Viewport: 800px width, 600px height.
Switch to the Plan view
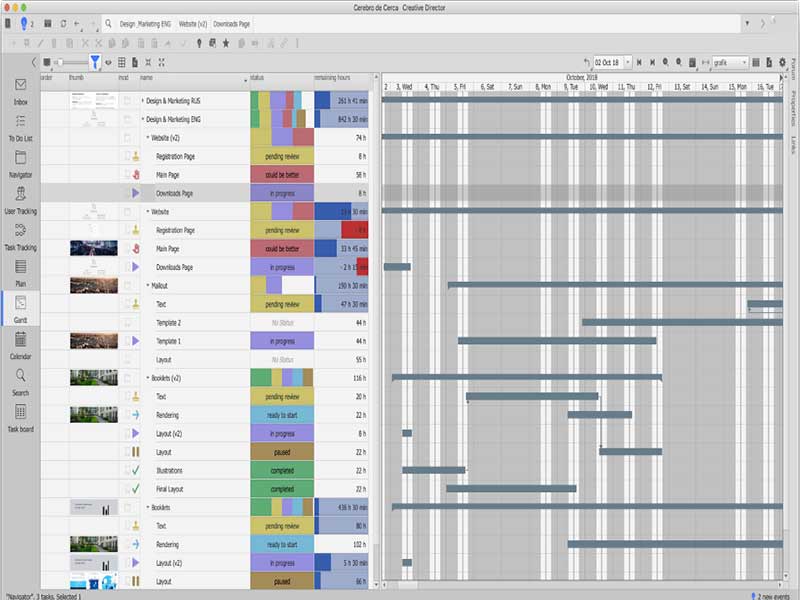pos(20,273)
